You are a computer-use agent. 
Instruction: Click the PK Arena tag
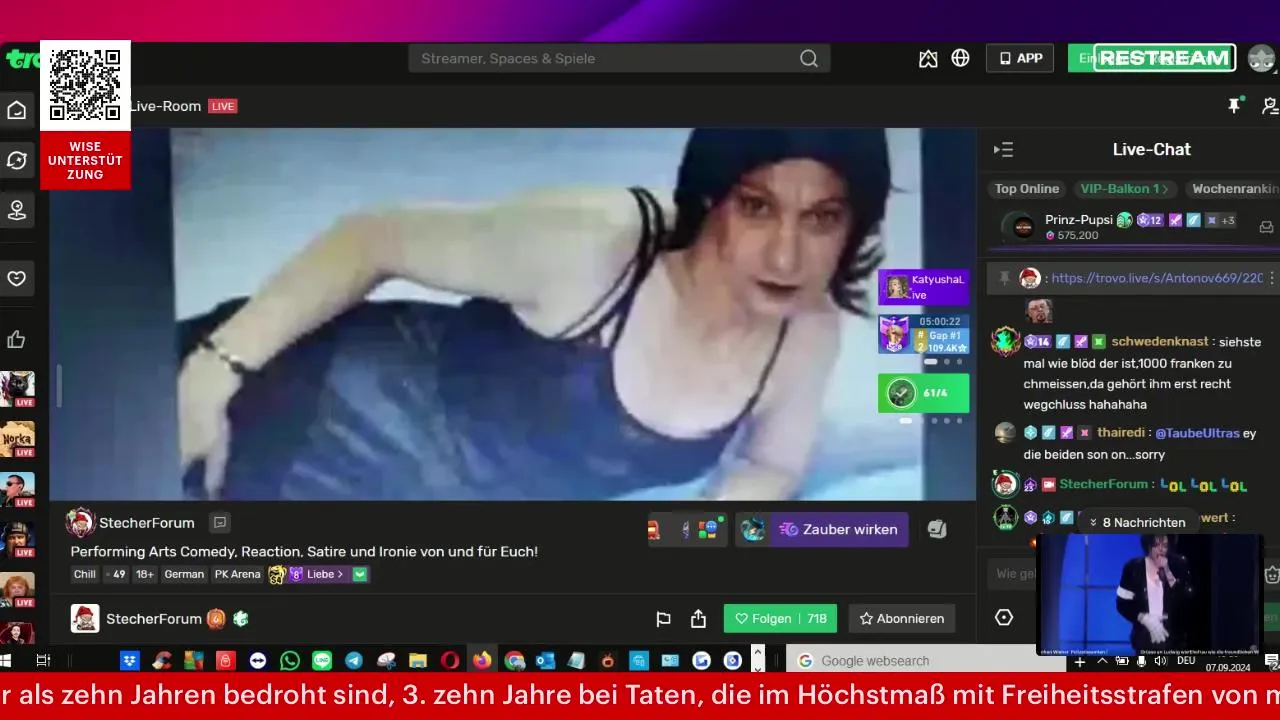click(x=237, y=574)
